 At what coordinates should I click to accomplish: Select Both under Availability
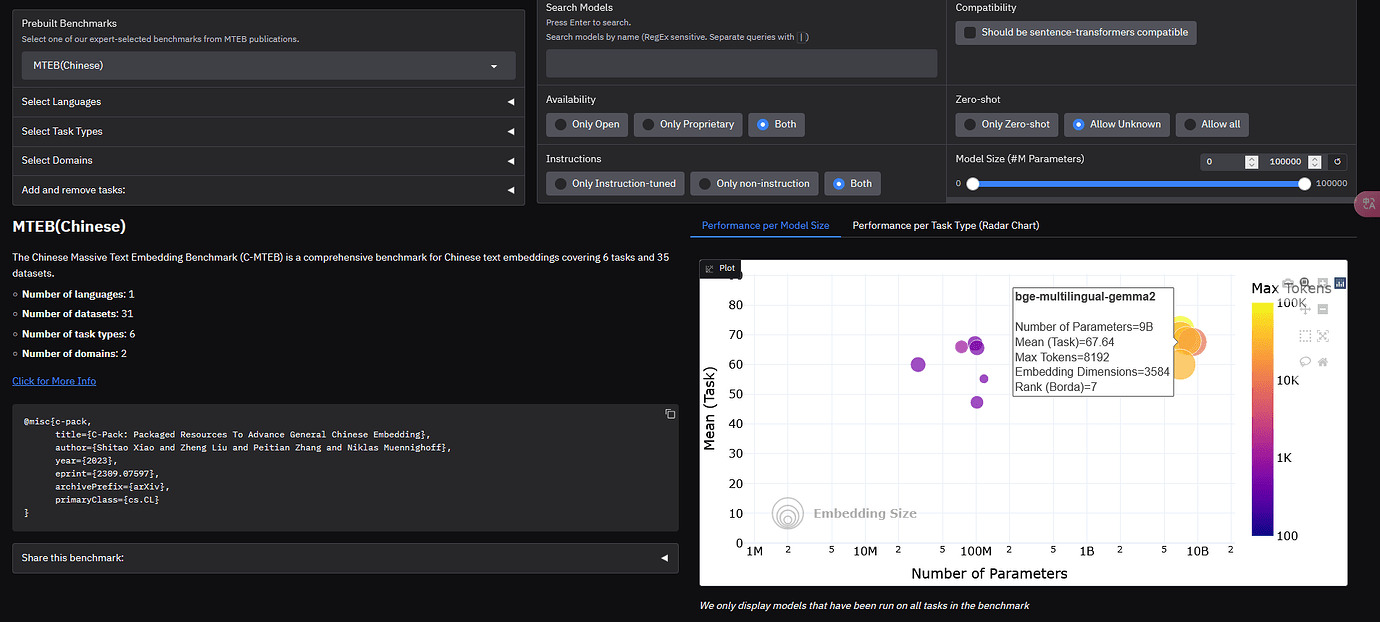pos(777,125)
